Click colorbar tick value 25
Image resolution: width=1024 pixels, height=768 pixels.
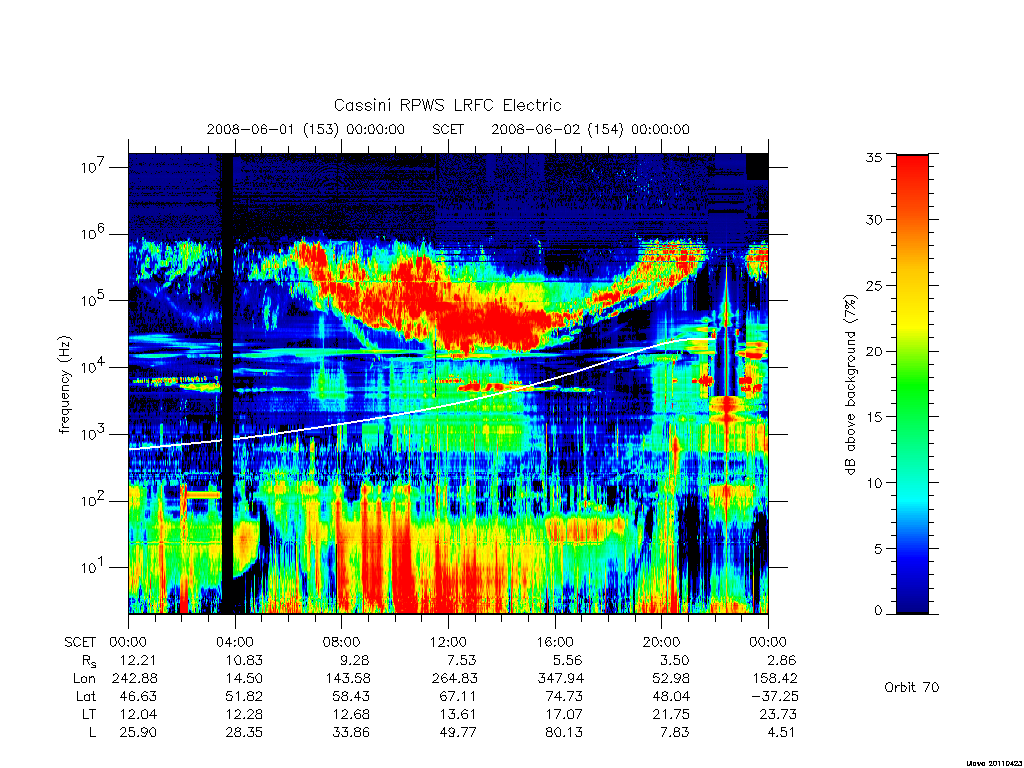point(874,285)
